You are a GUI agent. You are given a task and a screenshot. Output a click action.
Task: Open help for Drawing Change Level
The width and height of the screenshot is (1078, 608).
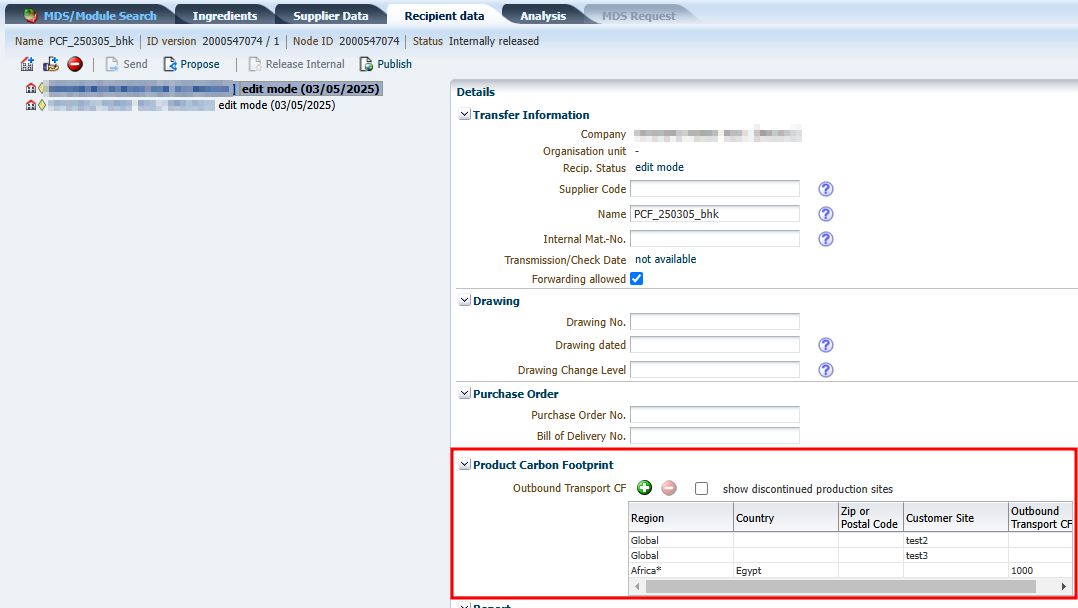click(x=826, y=370)
